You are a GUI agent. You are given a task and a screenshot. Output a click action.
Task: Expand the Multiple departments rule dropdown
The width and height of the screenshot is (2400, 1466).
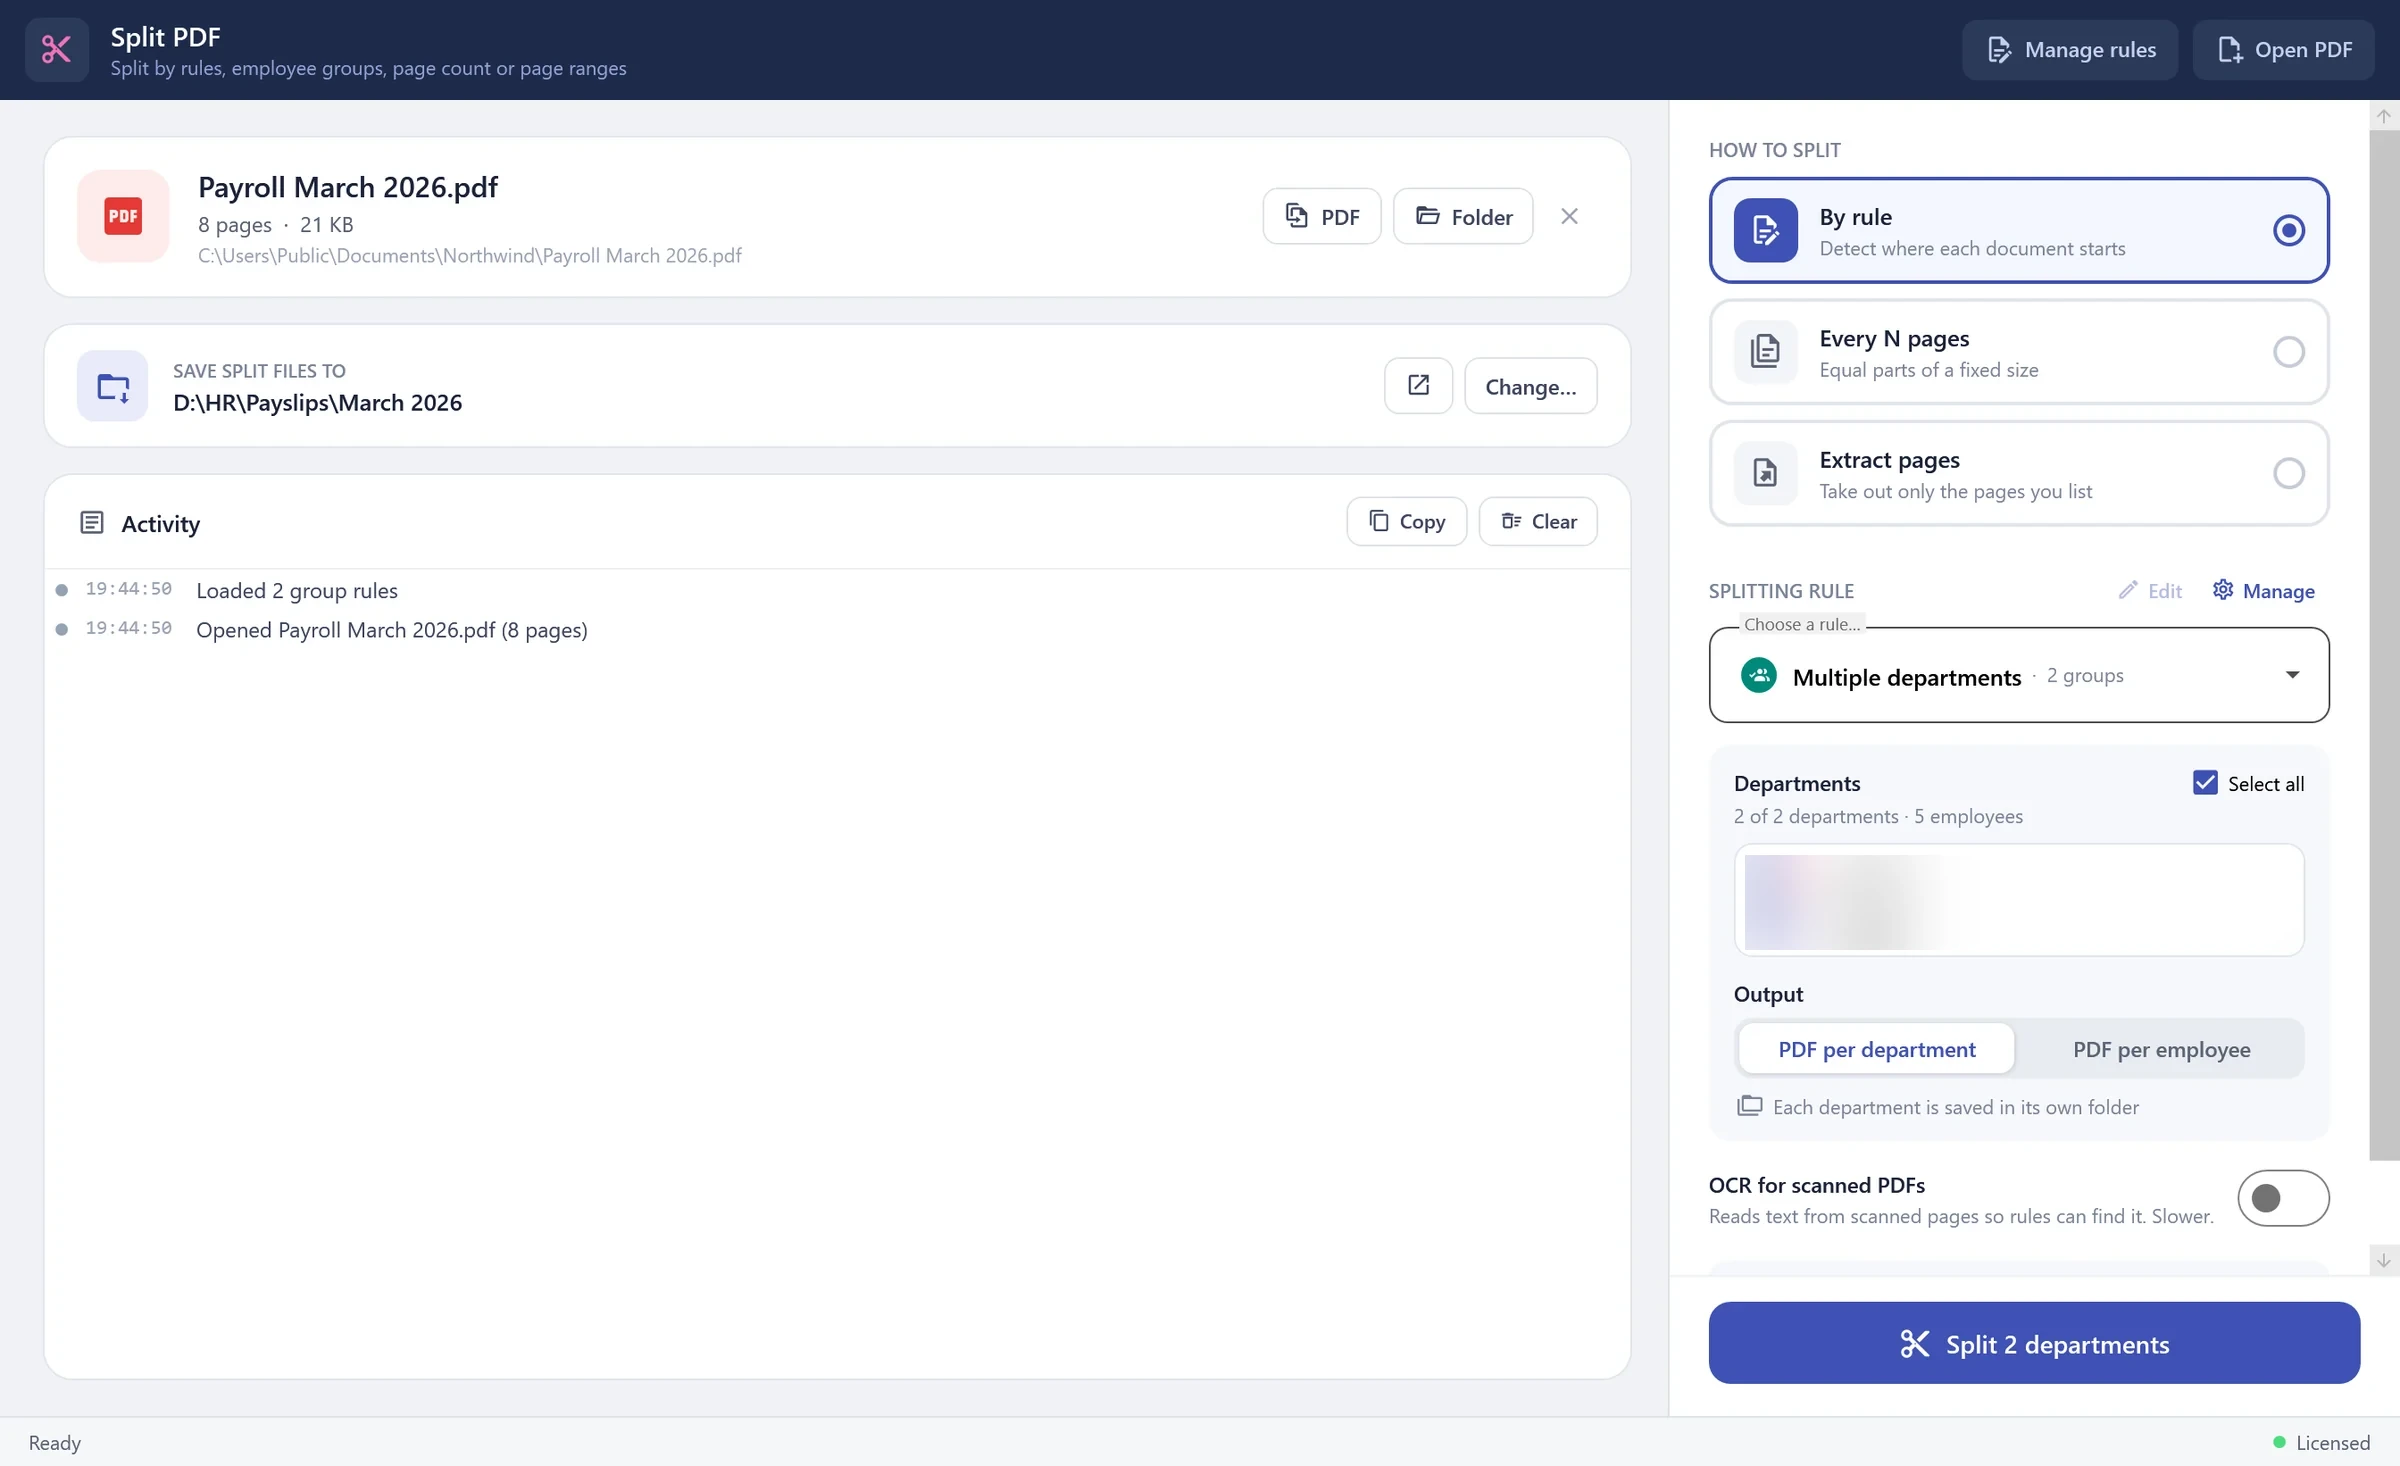tap(2019, 676)
